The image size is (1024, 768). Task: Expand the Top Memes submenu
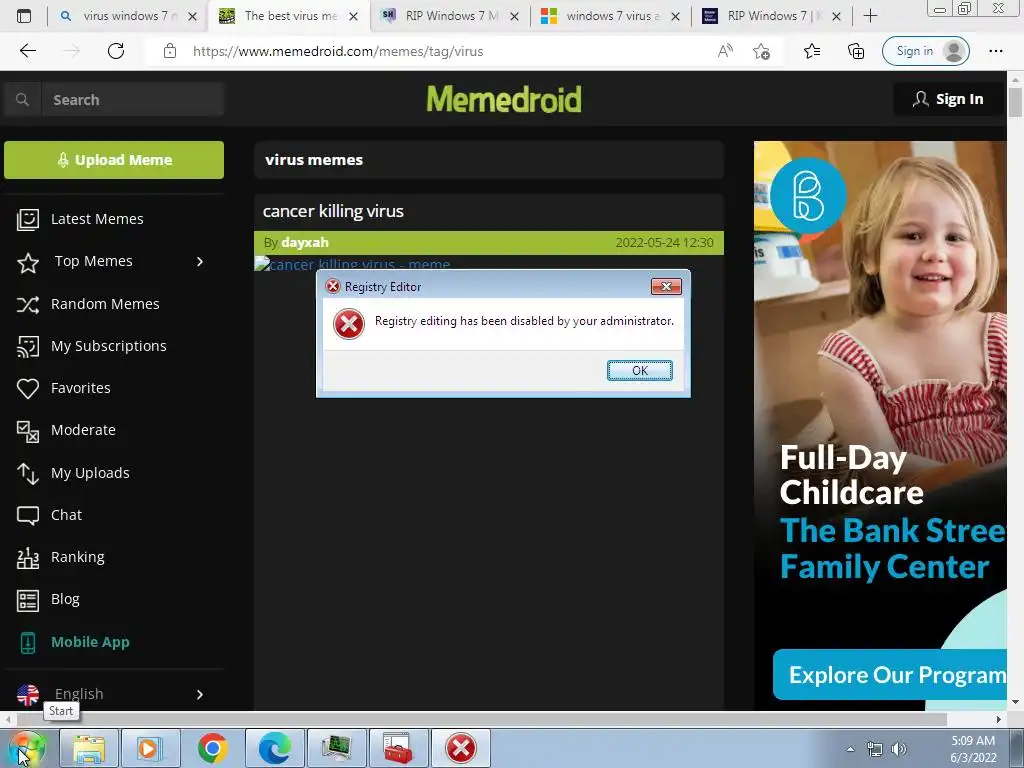[x=200, y=261]
